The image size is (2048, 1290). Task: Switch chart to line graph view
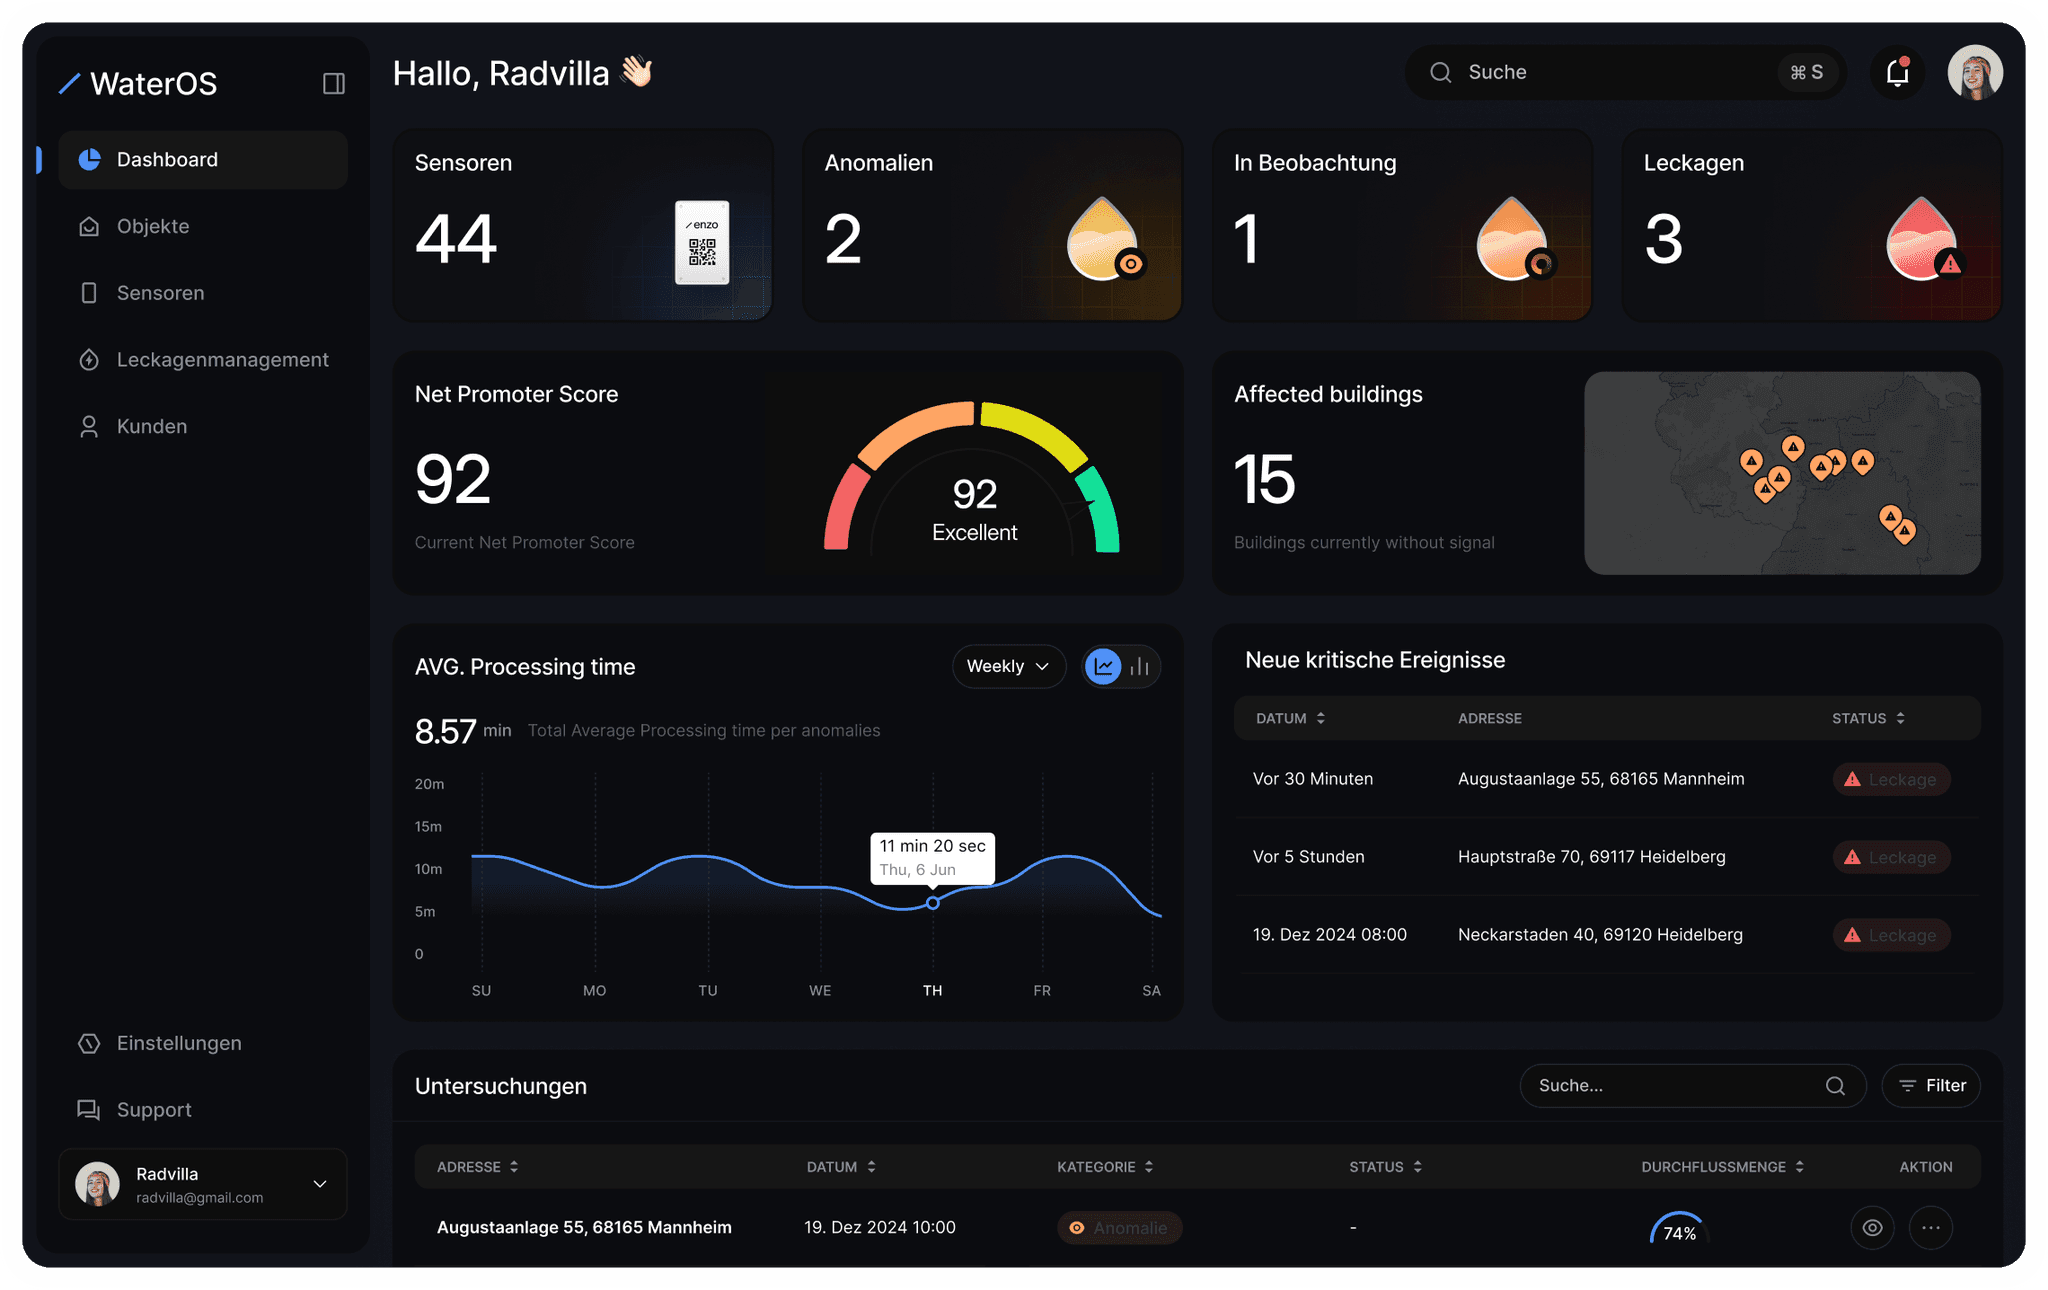tap(1103, 667)
